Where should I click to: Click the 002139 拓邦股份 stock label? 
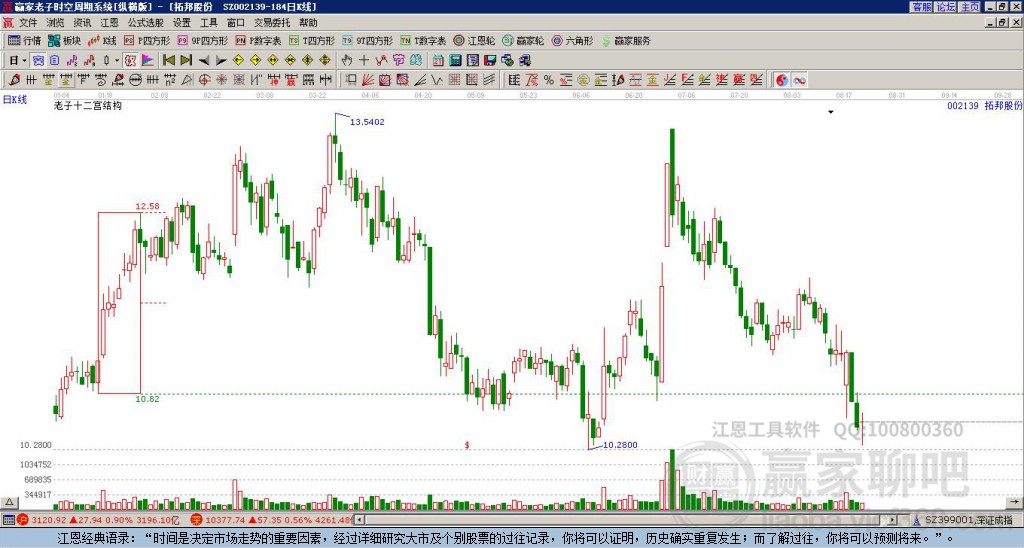pyautogui.click(x=985, y=105)
